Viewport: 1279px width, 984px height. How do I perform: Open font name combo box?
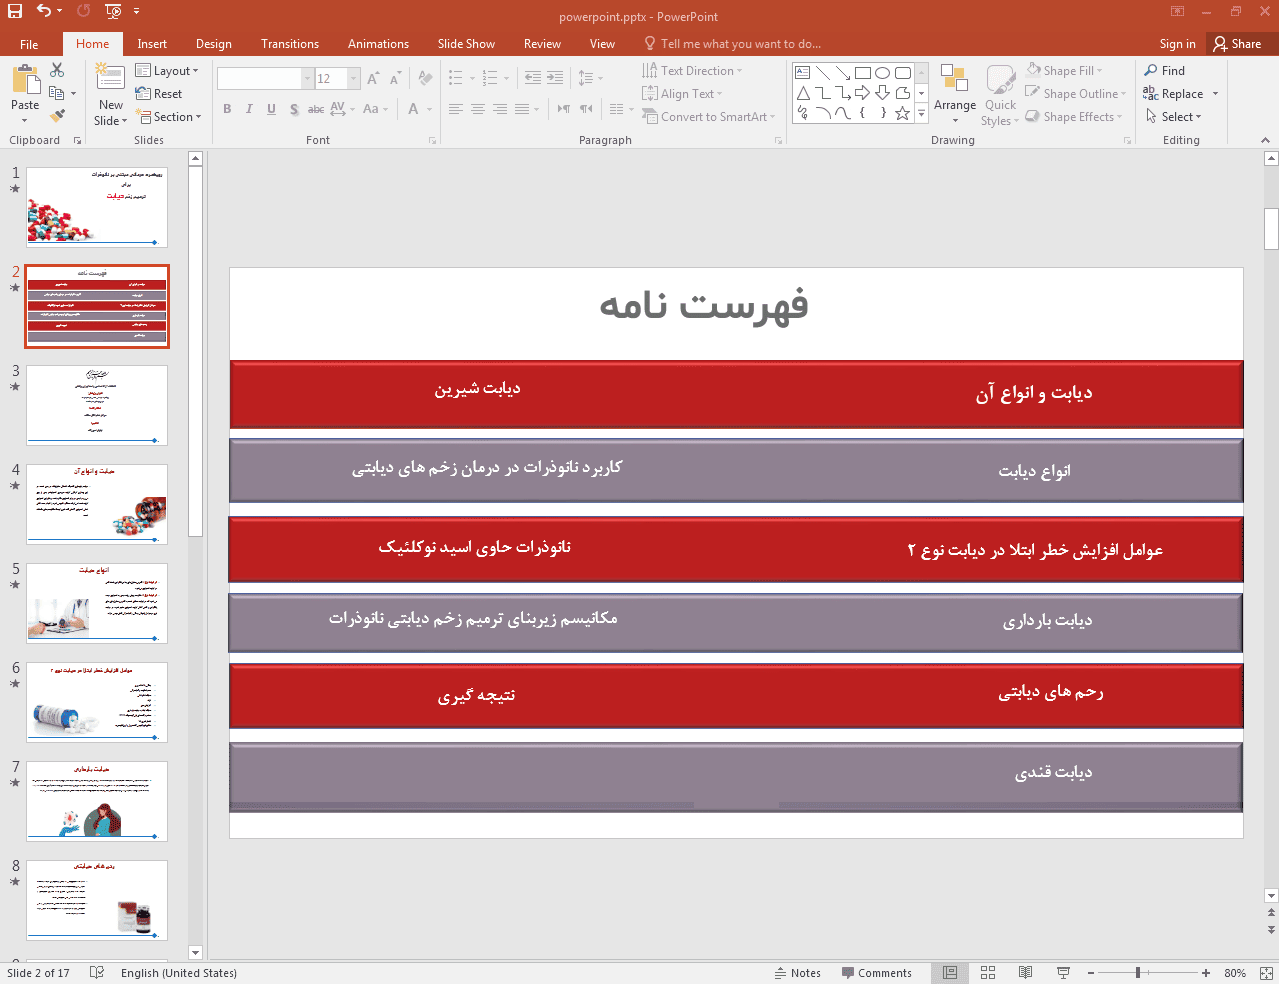point(265,78)
